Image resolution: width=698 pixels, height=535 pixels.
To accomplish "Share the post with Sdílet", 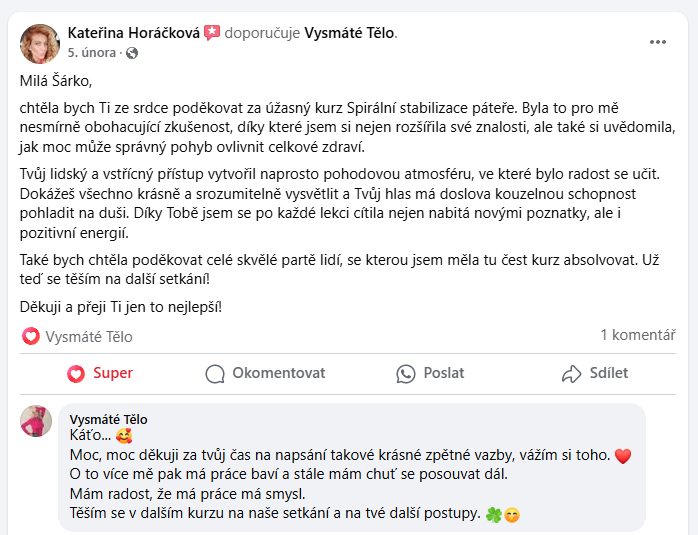I will [x=596, y=373].
